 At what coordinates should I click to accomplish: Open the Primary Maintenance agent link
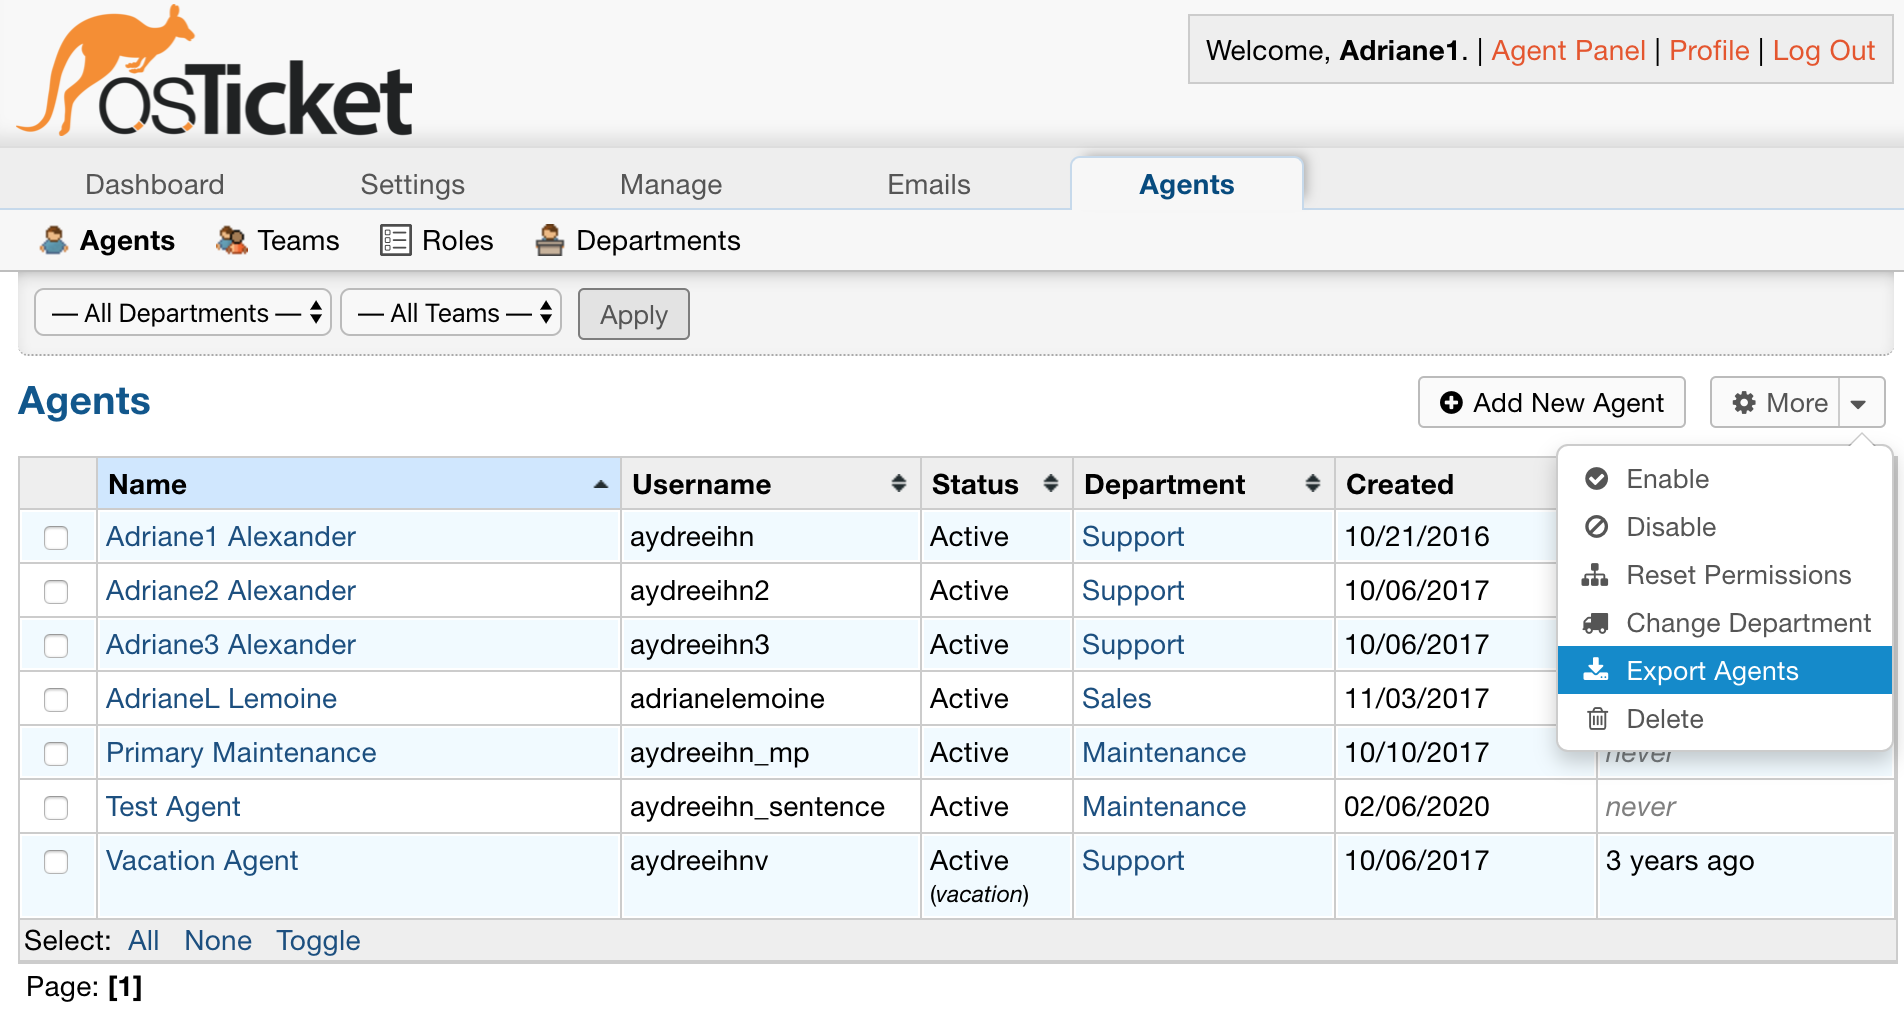point(241,753)
